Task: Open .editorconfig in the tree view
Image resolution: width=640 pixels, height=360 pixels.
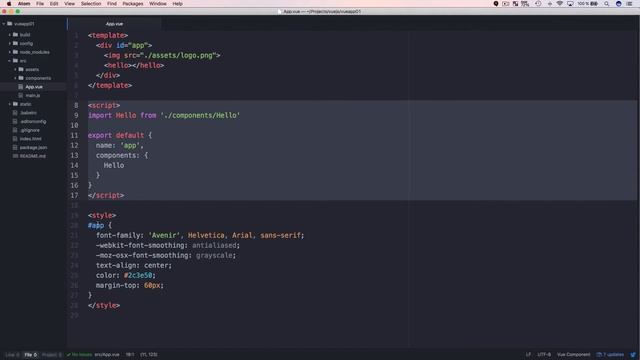Action: (33, 122)
